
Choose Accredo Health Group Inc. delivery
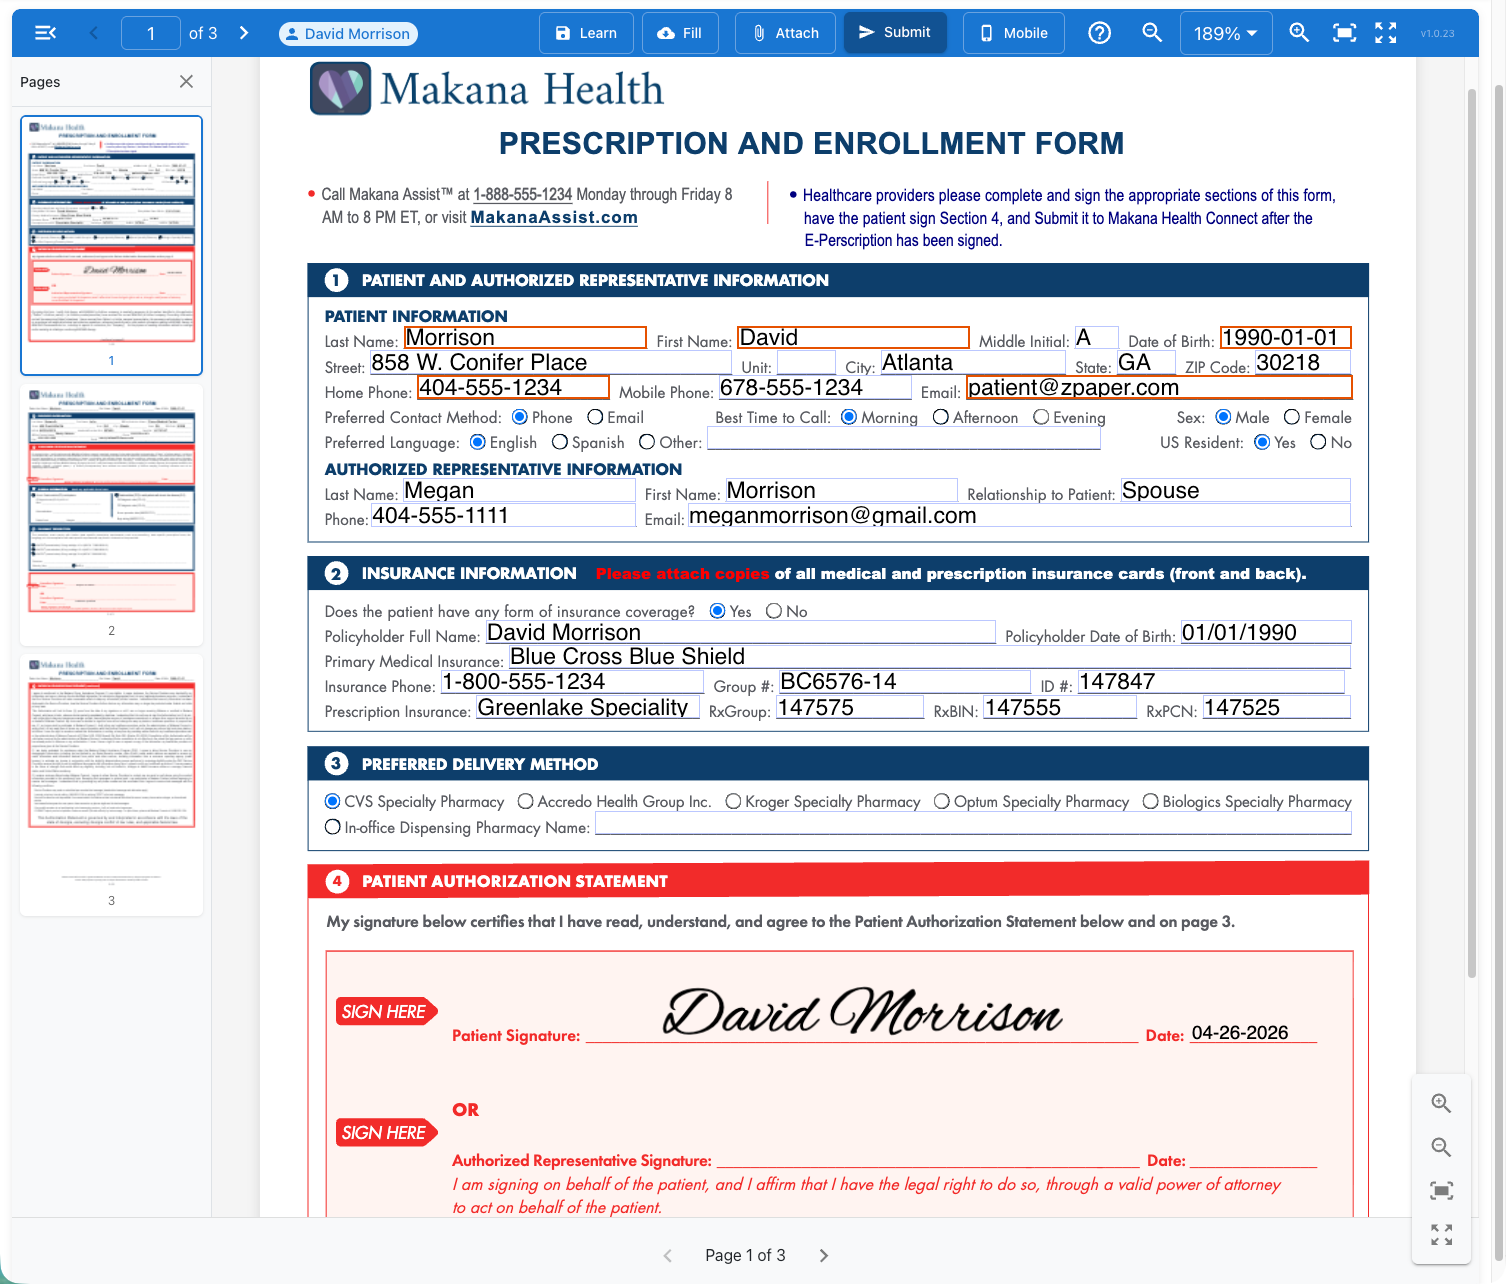[526, 801]
